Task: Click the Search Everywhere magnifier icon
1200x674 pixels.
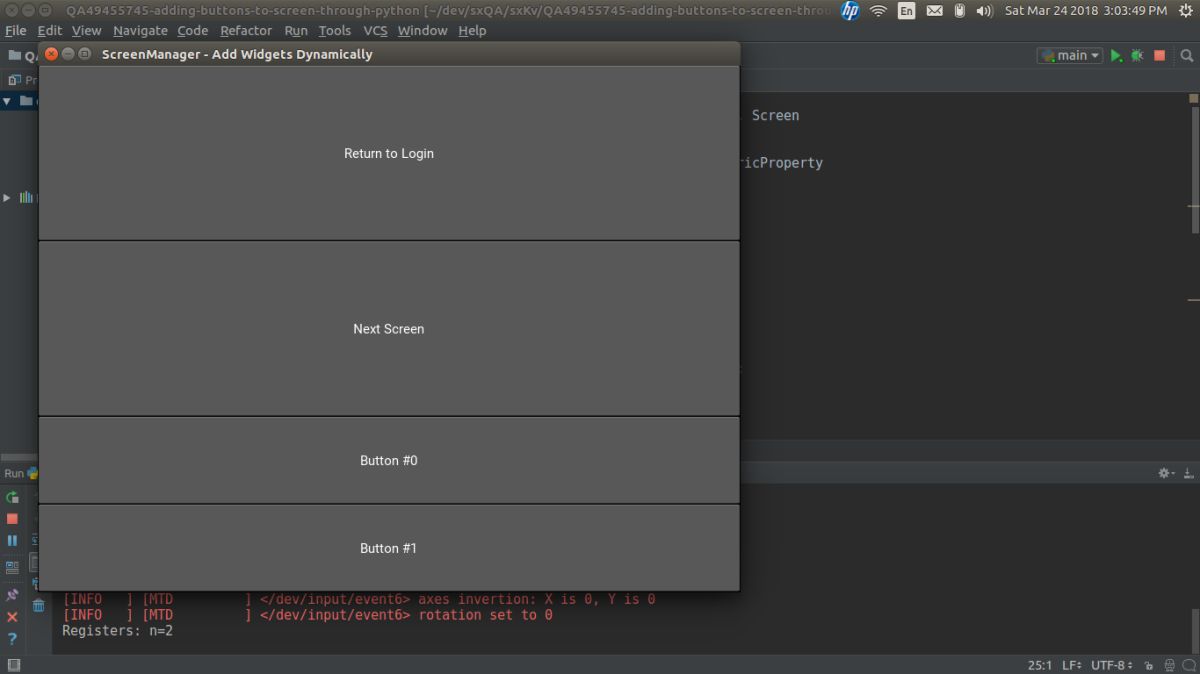Action: (1188, 56)
